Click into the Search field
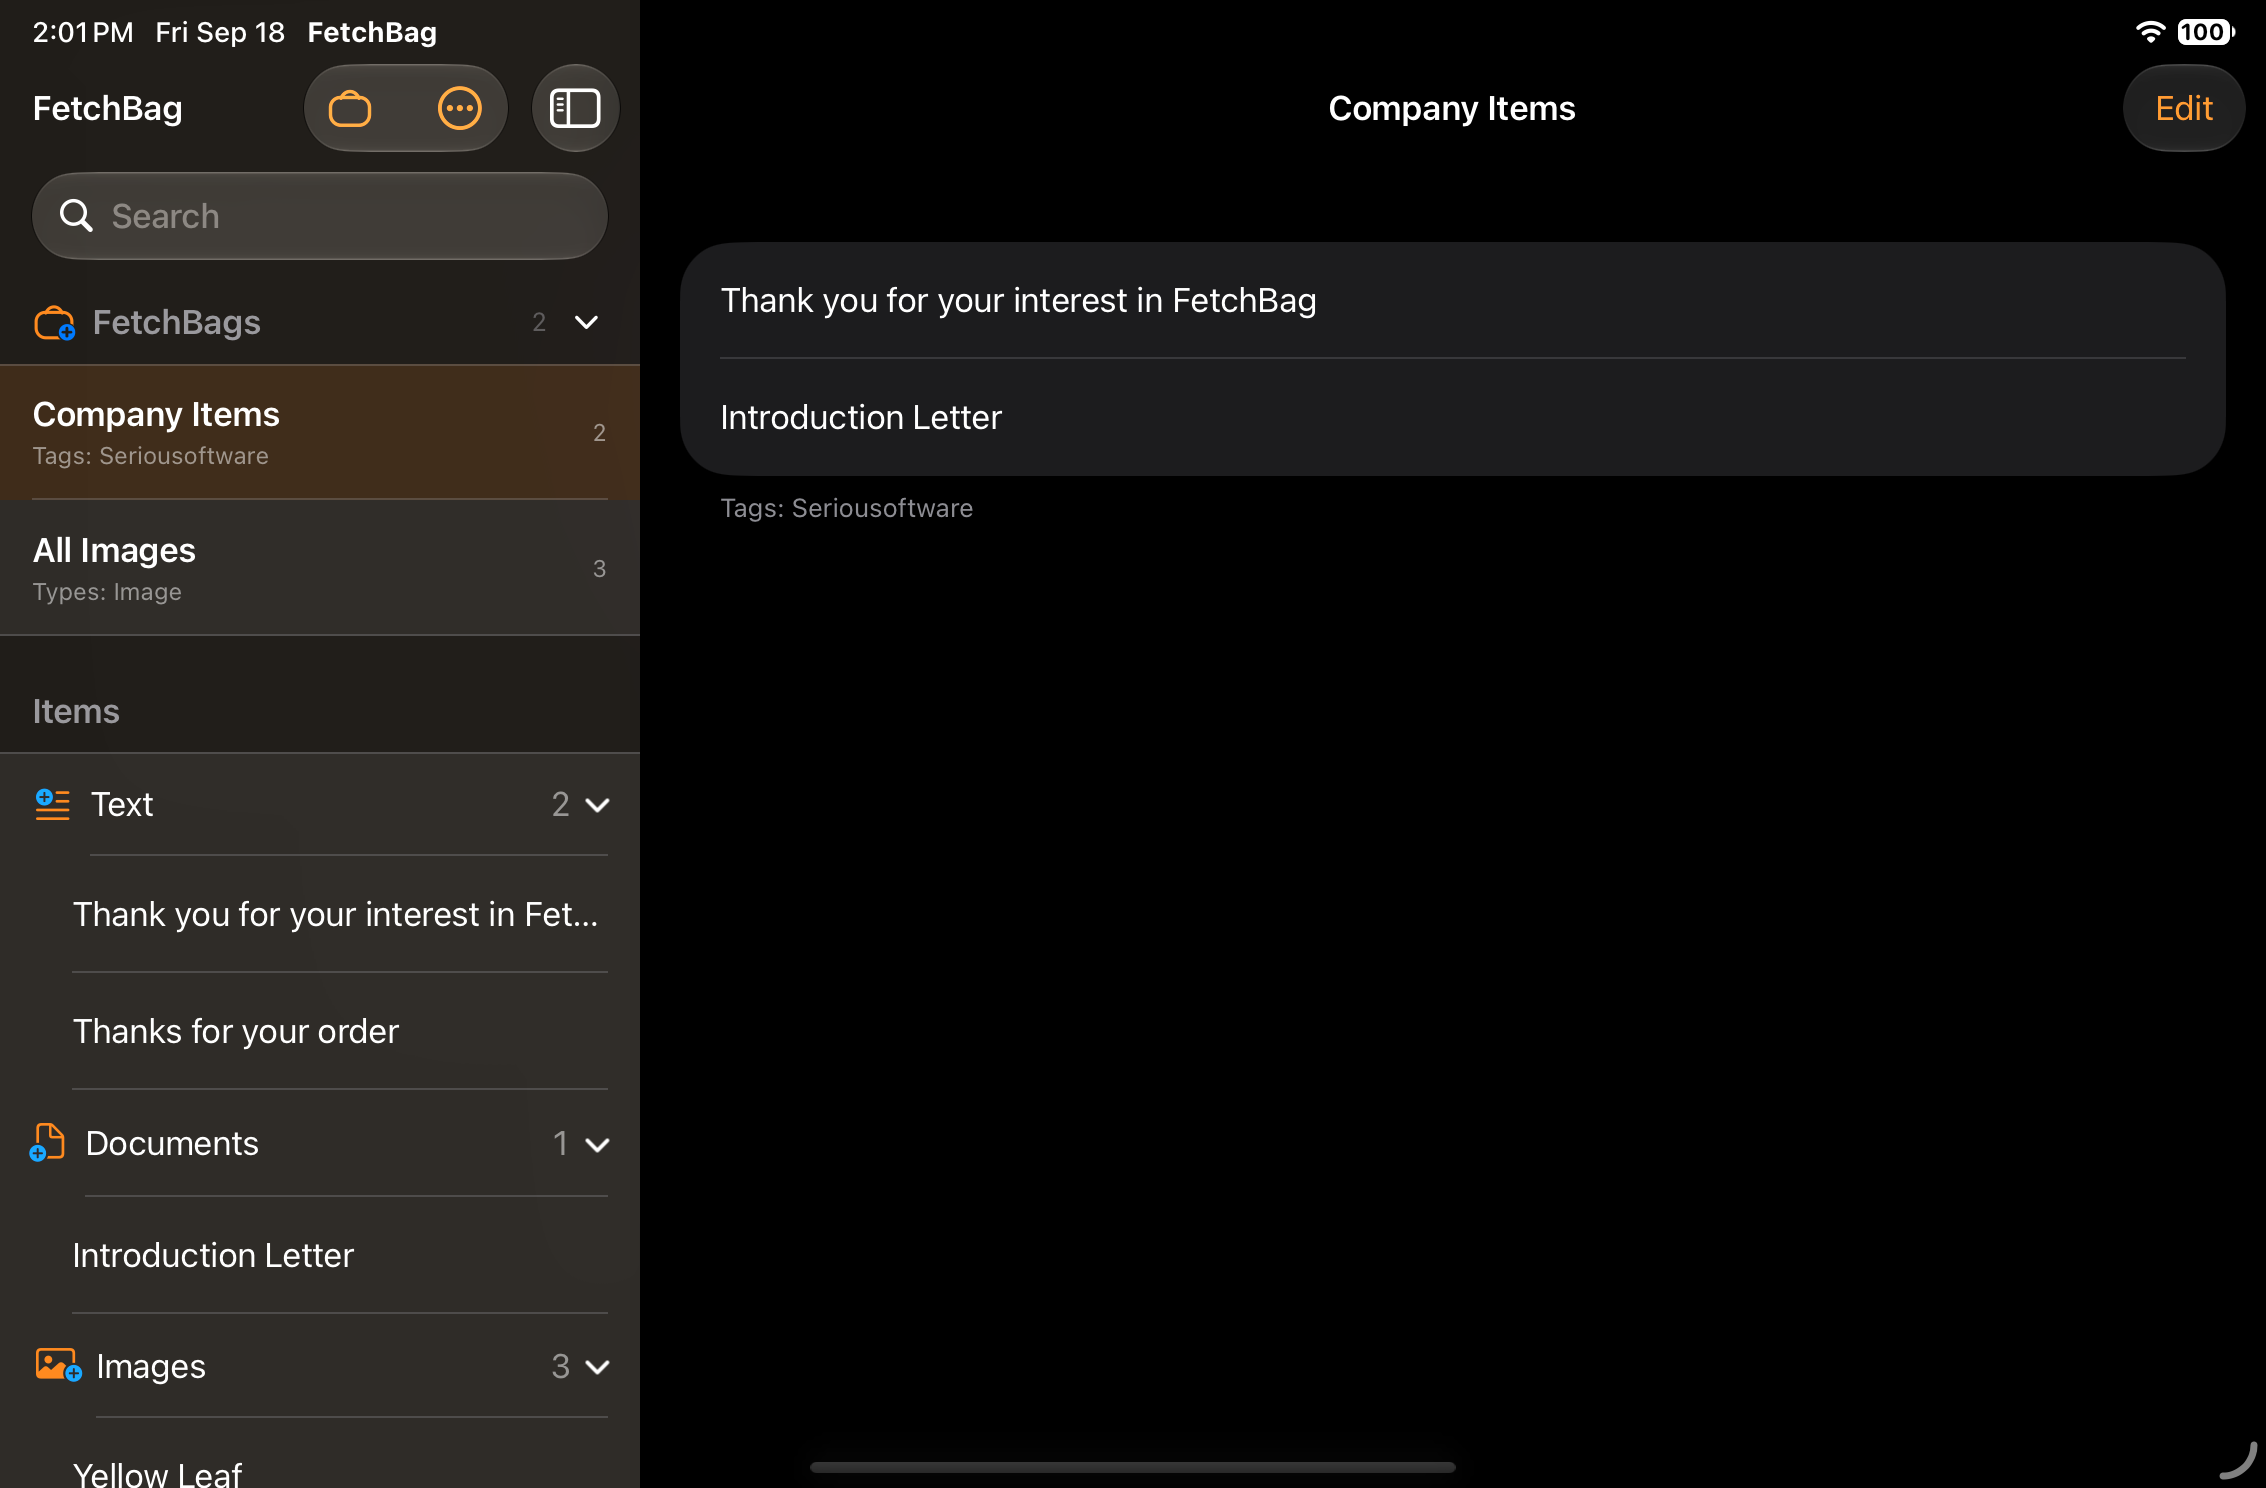Image resolution: width=2266 pixels, height=1488 pixels. coord(320,216)
